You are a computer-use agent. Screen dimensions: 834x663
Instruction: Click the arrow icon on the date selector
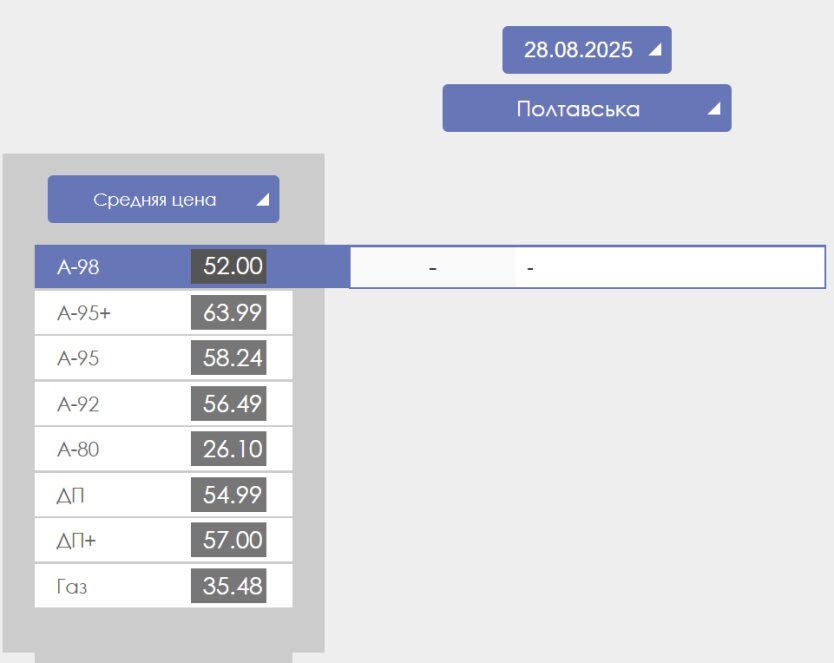[655, 50]
